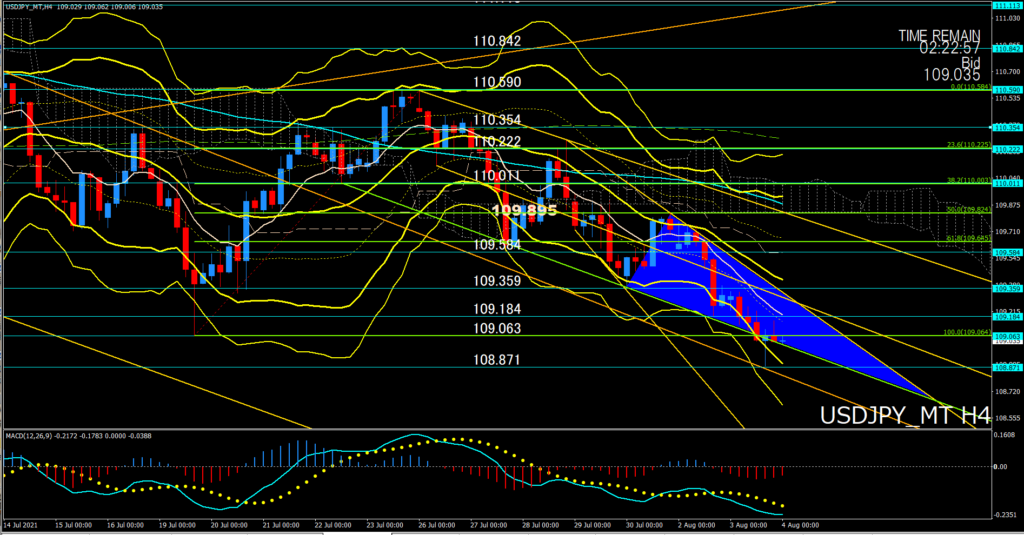
Task: Click 110.535 on the price scale
Action: pyautogui.click(x=1007, y=98)
